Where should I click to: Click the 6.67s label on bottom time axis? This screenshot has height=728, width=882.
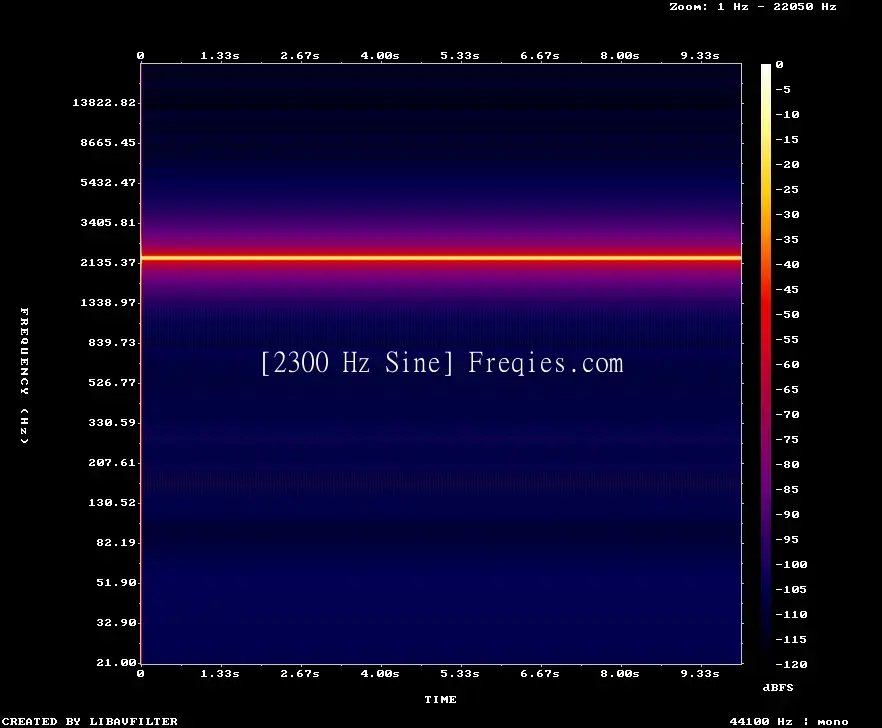click(539, 673)
